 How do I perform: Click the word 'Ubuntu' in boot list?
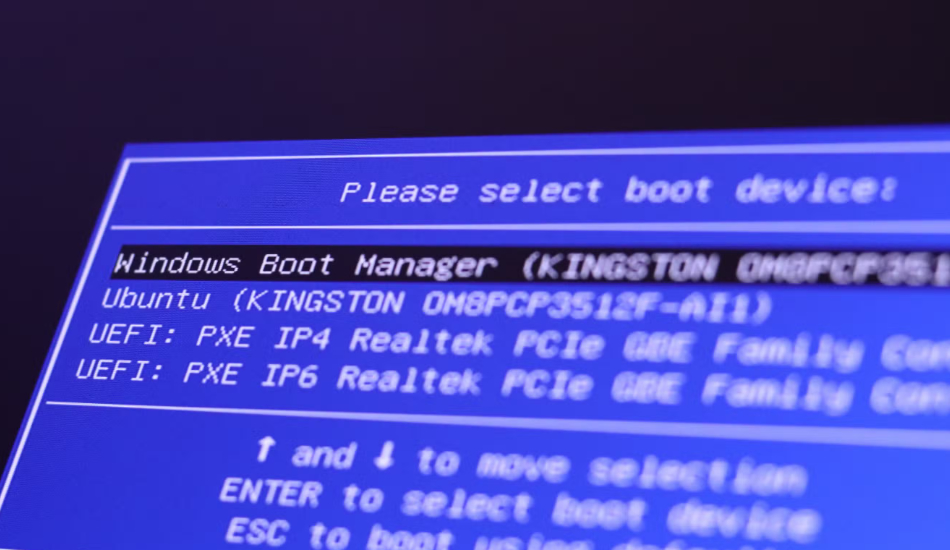tap(156, 299)
